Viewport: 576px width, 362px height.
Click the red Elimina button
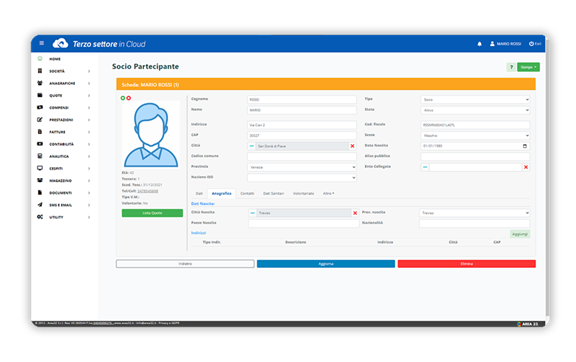467,264
